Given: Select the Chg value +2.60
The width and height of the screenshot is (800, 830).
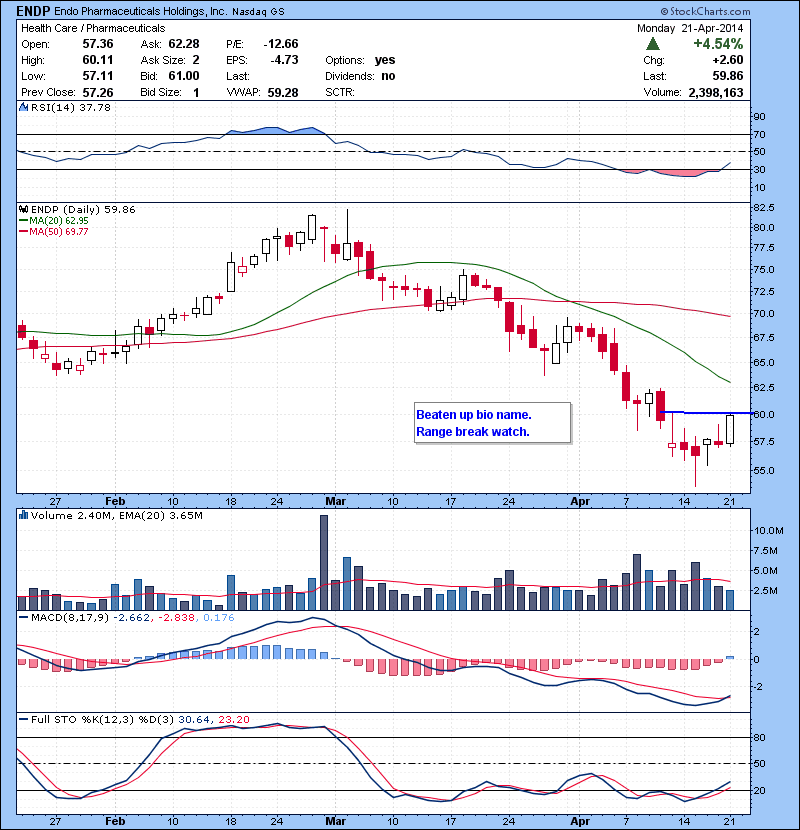Looking at the screenshot, I should (x=727, y=60).
